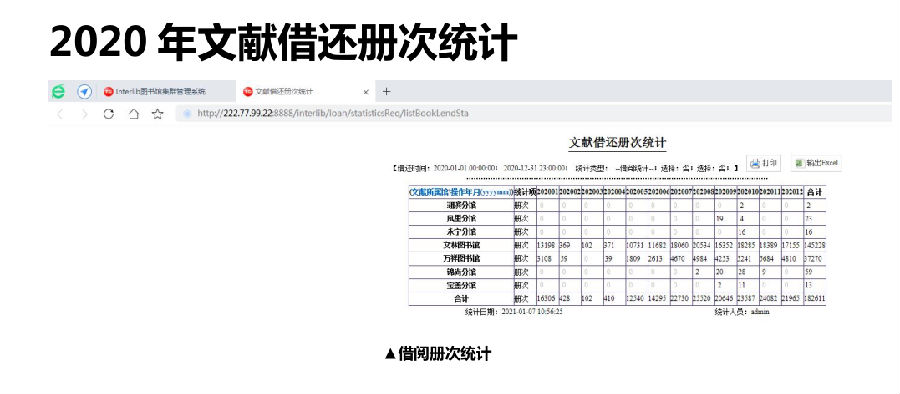Reload the page with the refresh icon
This screenshot has width=900, height=394.
pos(108,114)
